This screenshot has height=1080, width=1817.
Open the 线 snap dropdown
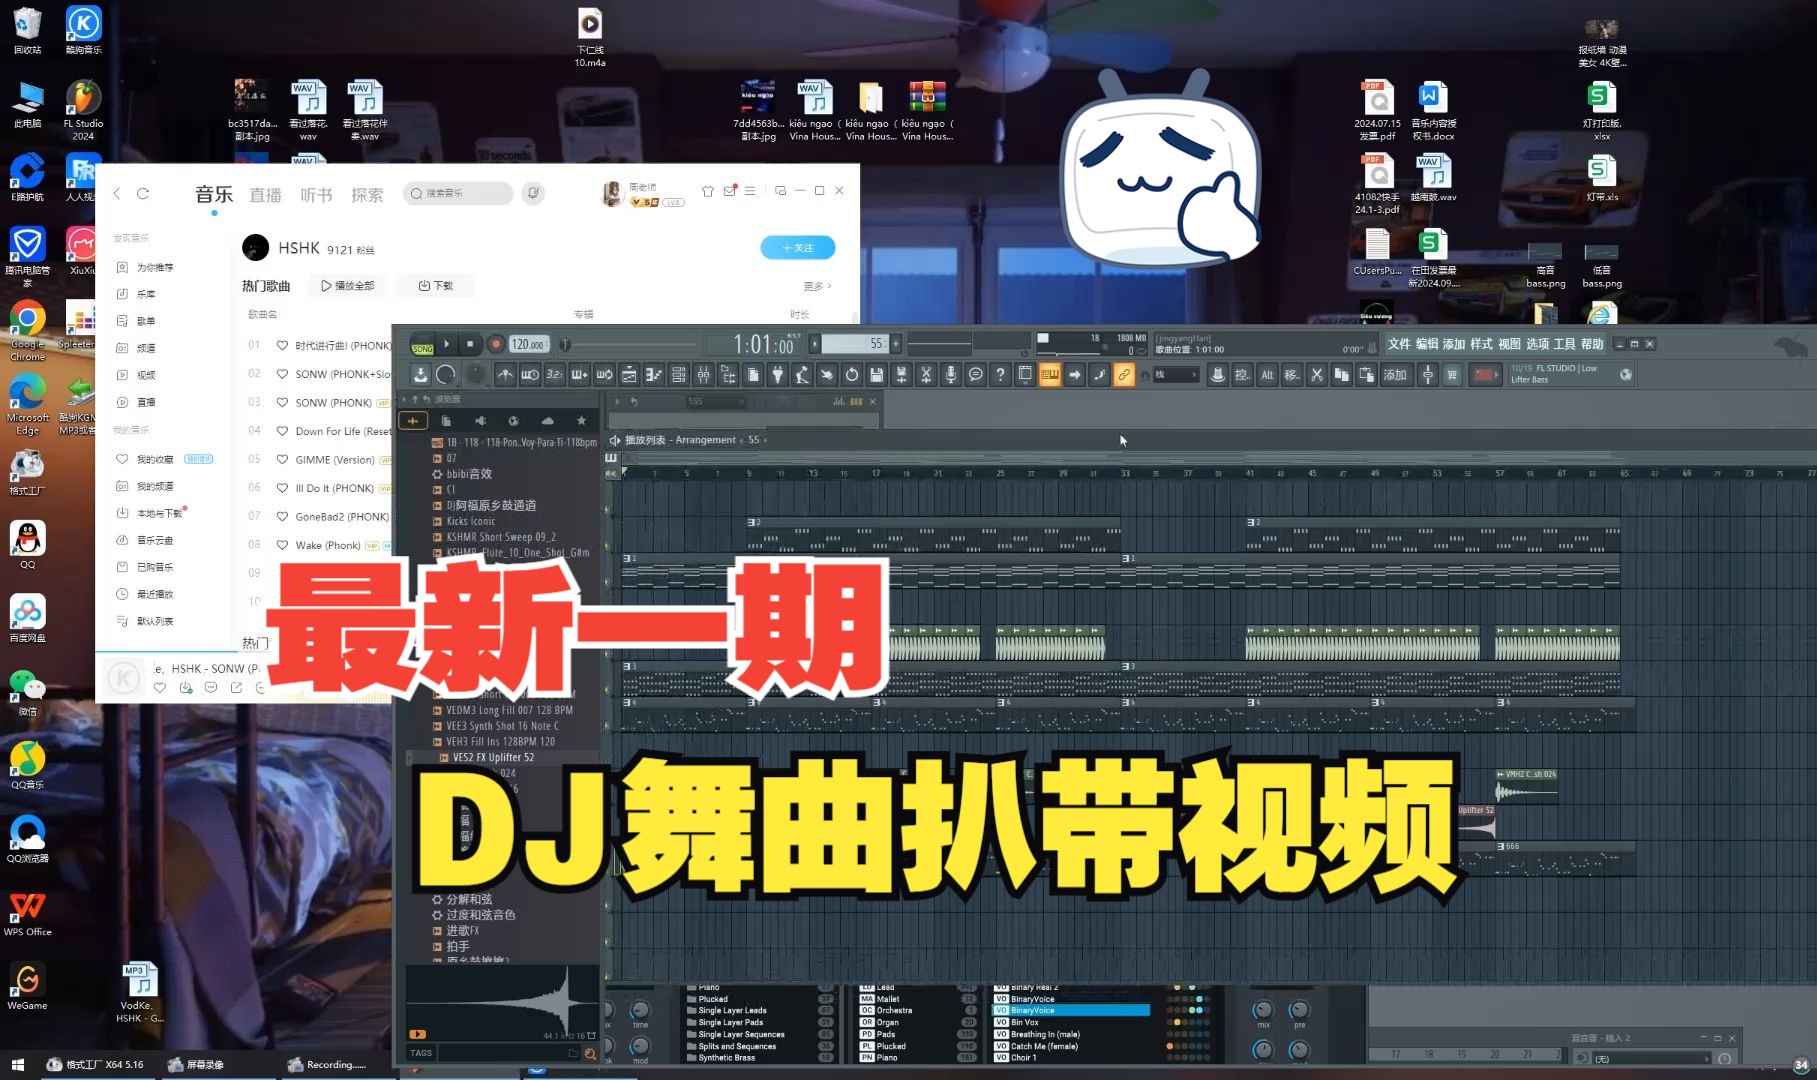click(1175, 374)
